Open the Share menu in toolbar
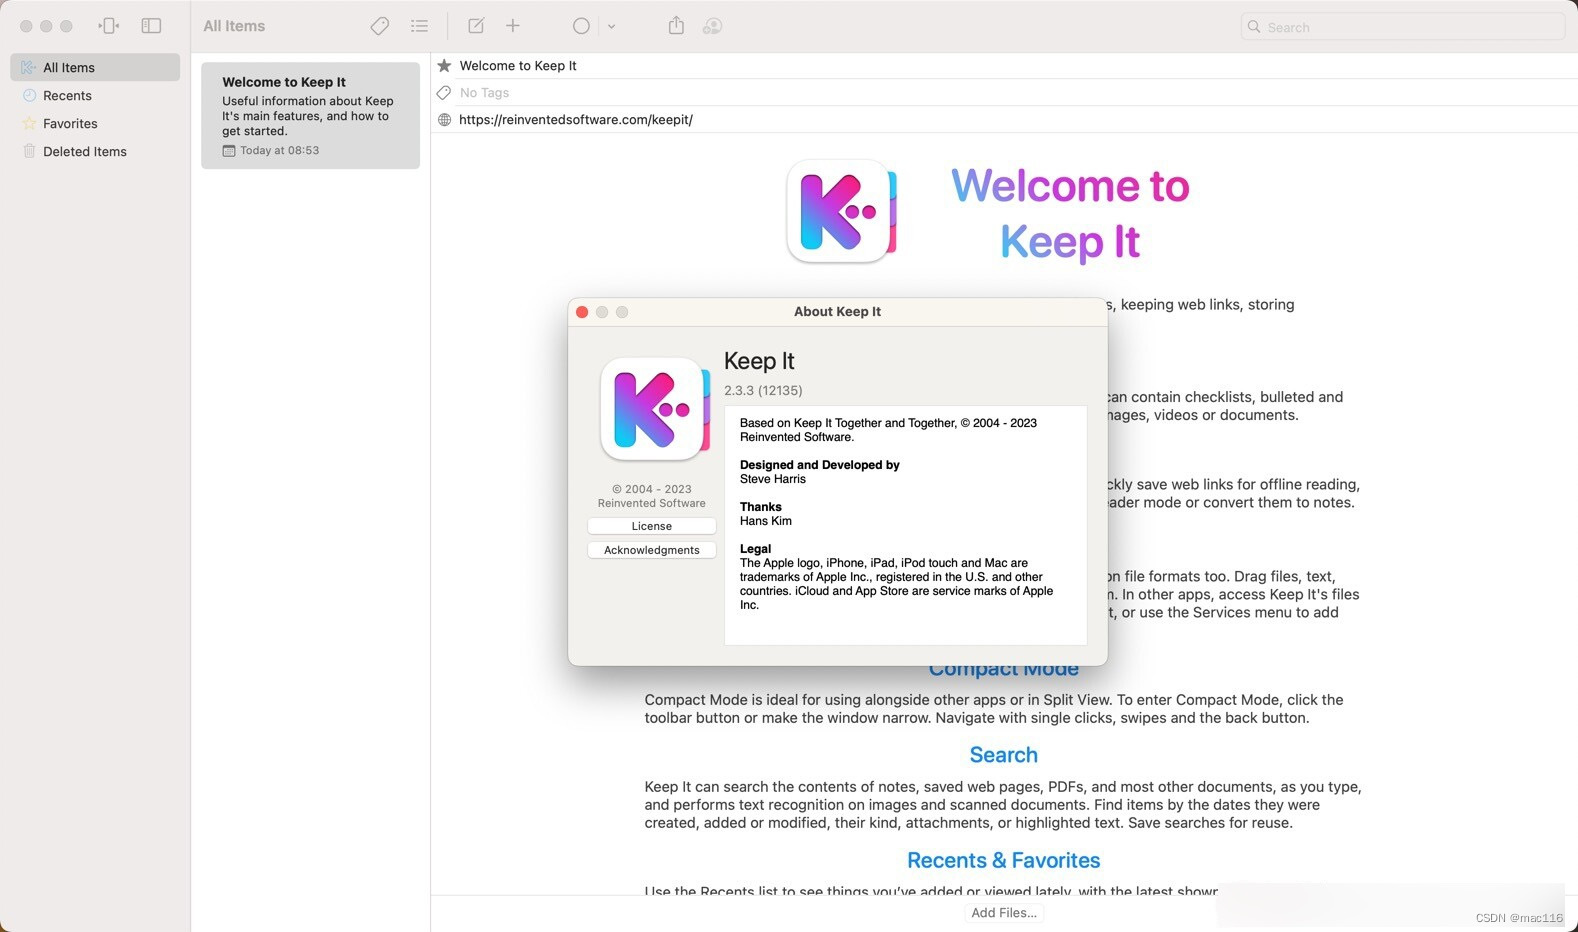 (676, 26)
